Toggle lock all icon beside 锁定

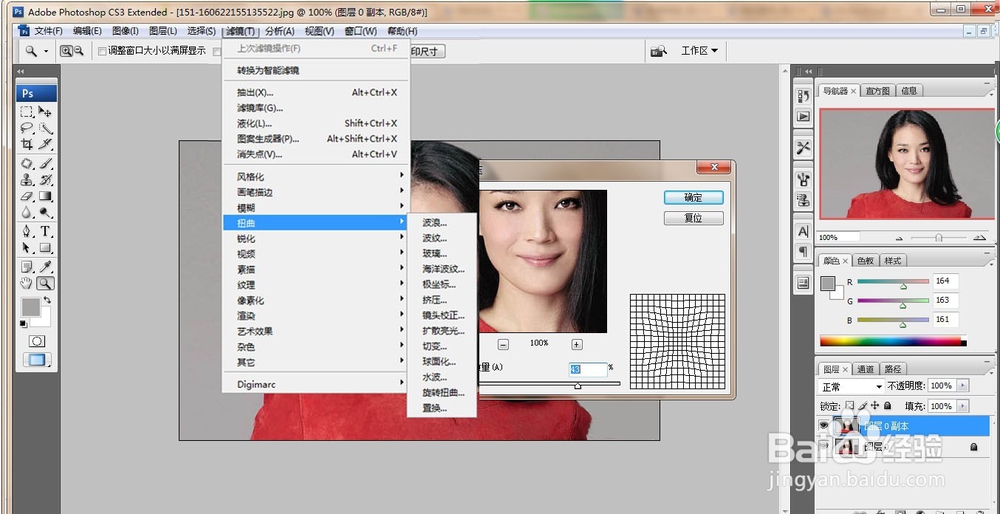886,406
